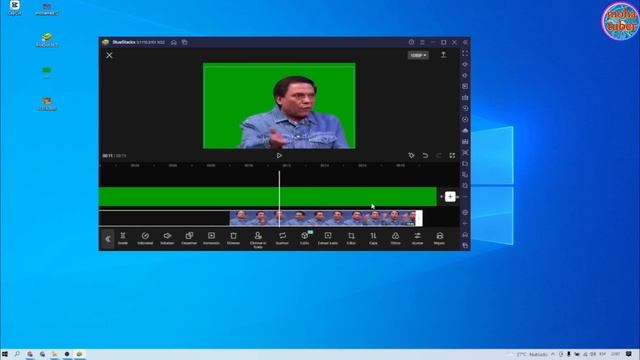Open the Animación tool
The width and height of the screenshot is (640, 360).
pos(211,238)
